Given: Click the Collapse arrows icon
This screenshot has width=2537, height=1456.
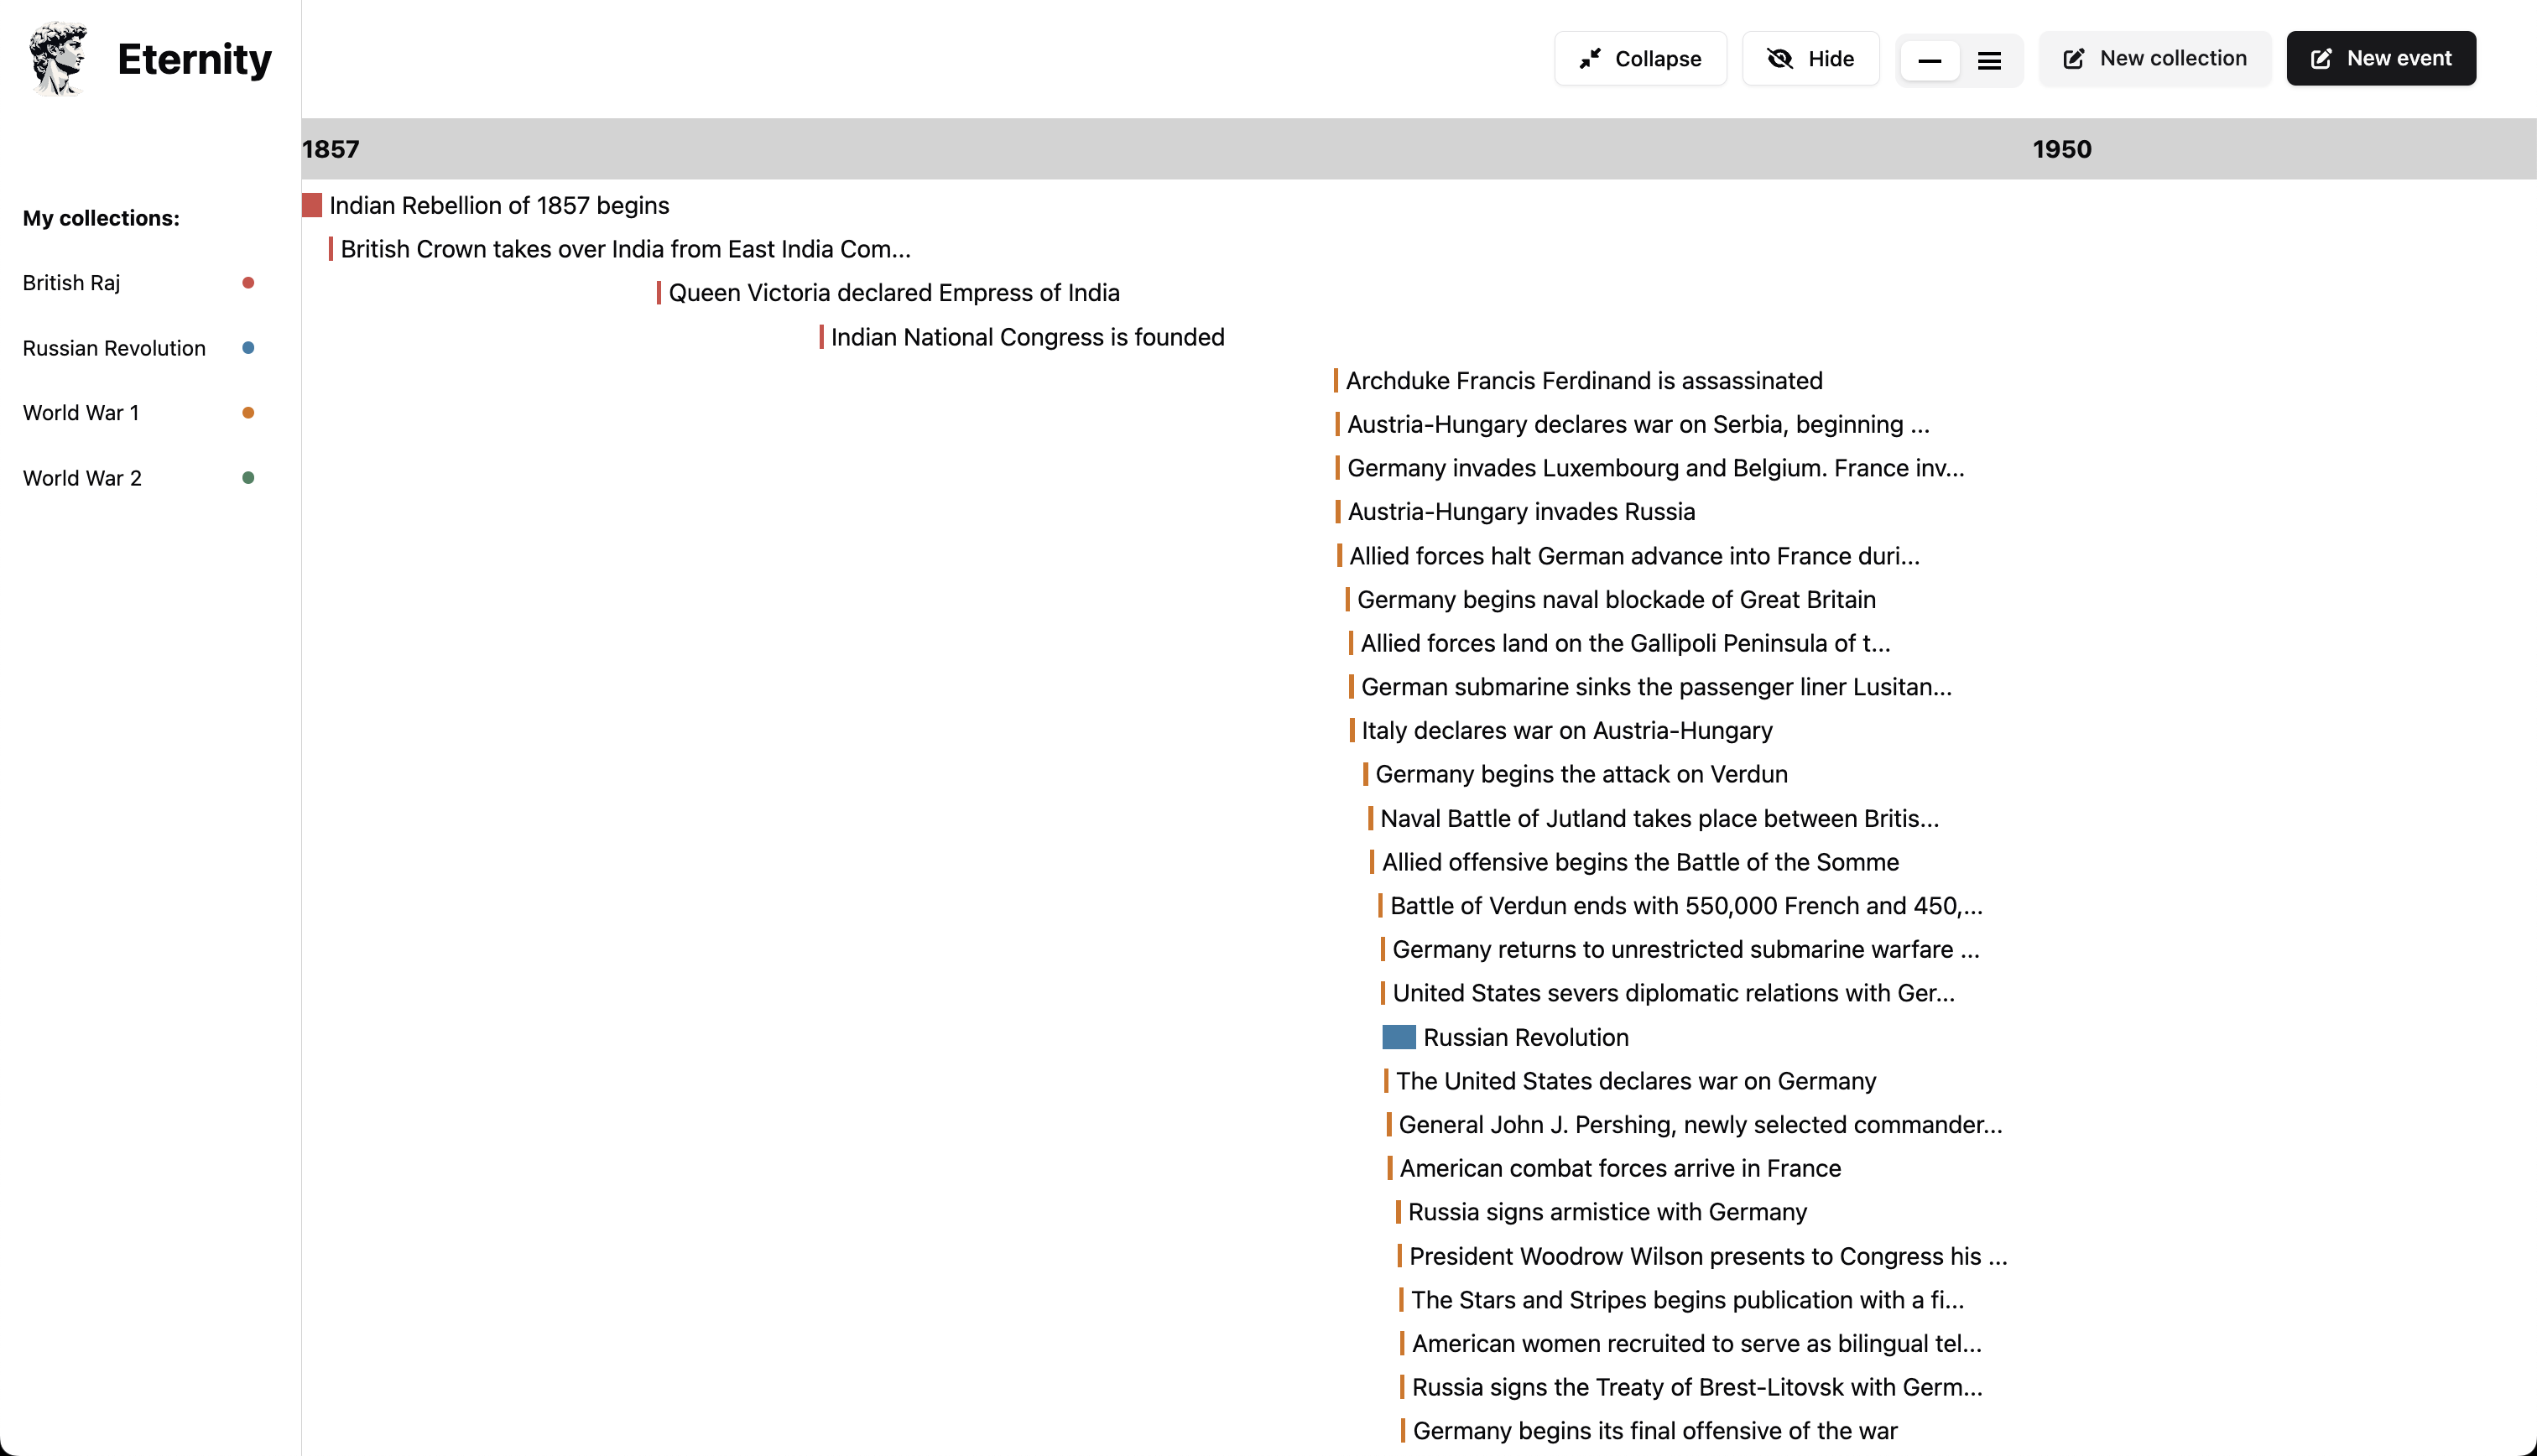Looking at the screenshot, I should click(1589, 59).
